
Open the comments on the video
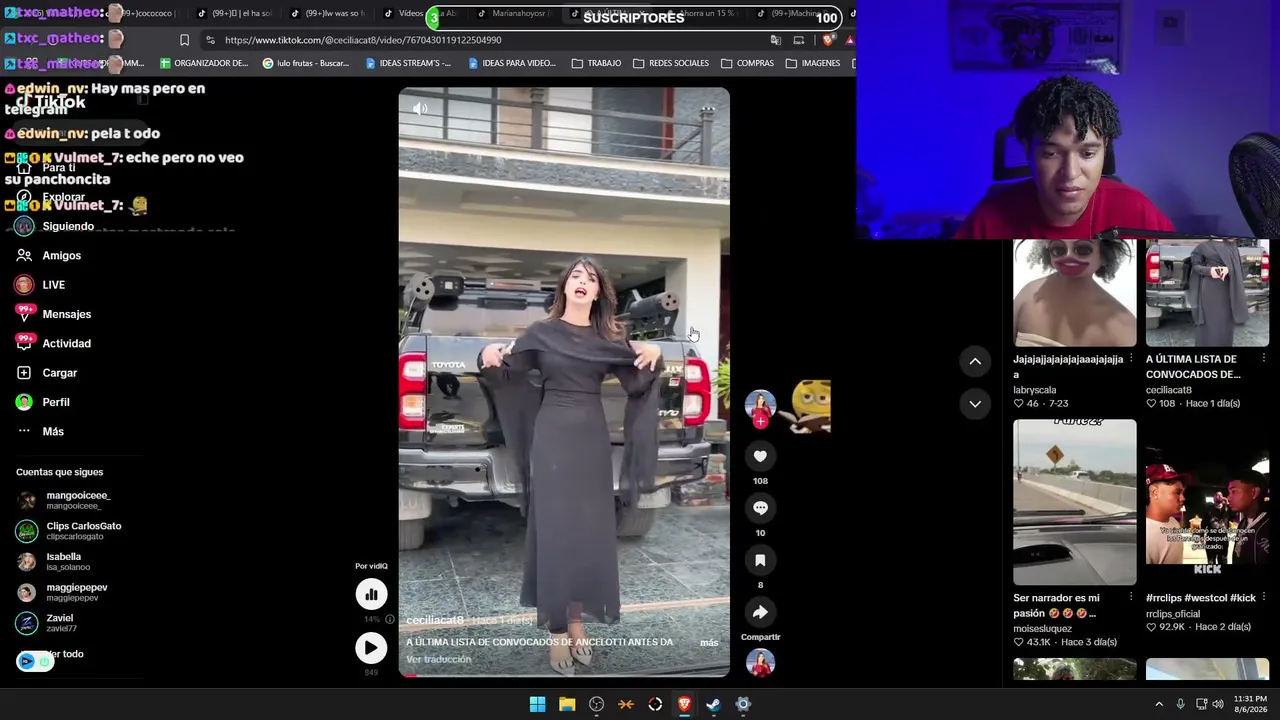coord(760,508)
